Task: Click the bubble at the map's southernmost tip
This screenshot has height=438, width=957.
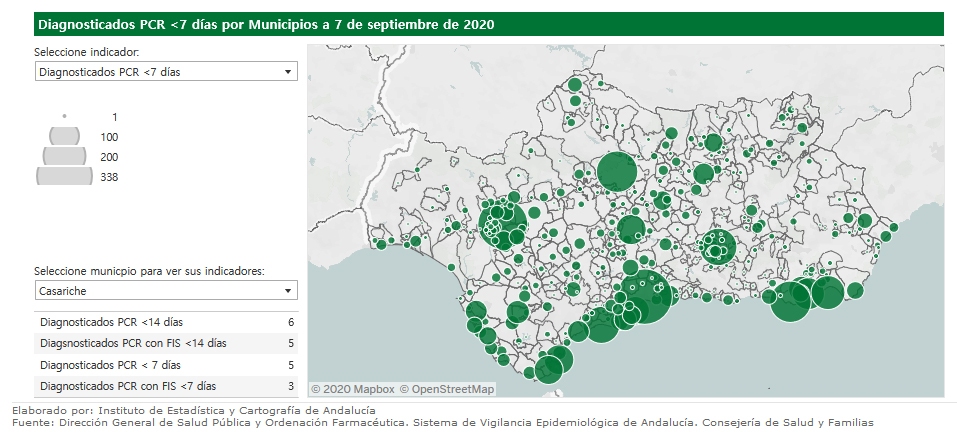Action: (x=548, y=370)
